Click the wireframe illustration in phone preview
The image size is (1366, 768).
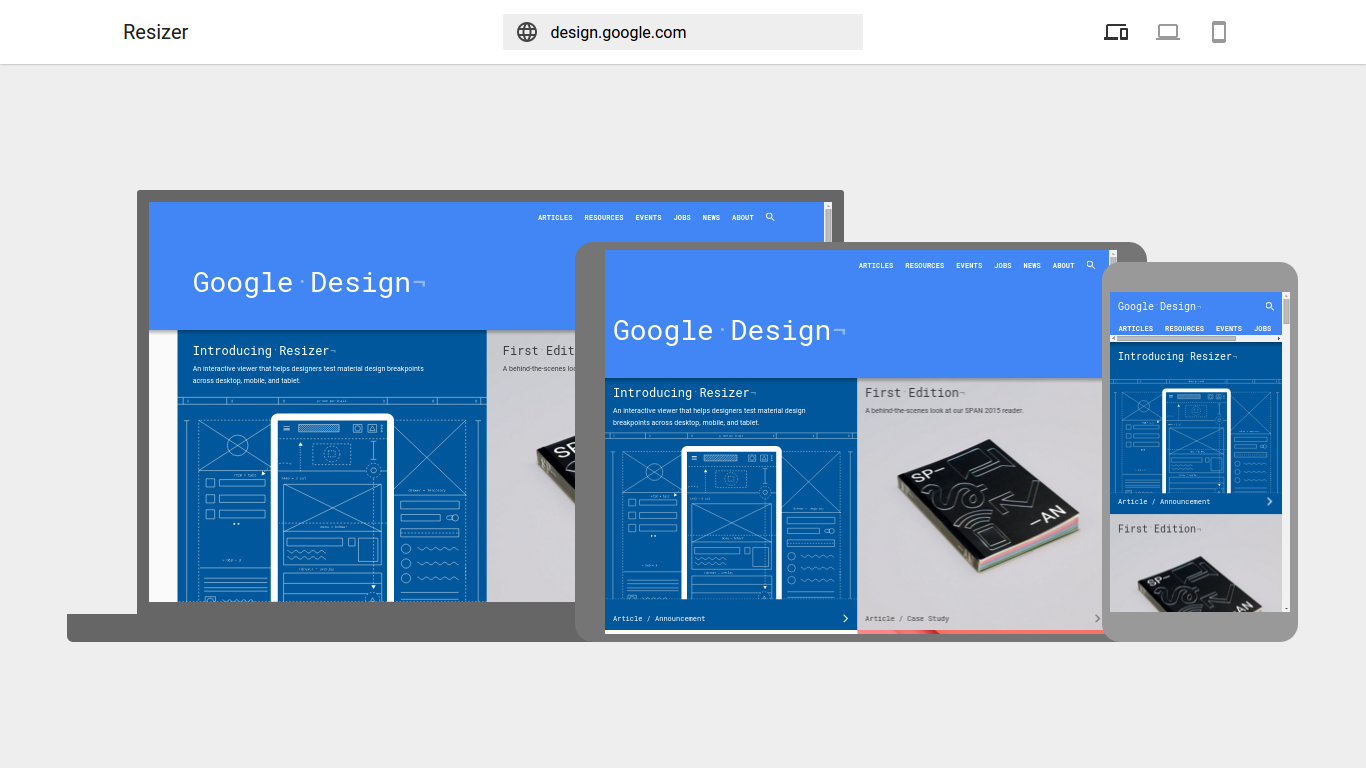(1196, 438)
